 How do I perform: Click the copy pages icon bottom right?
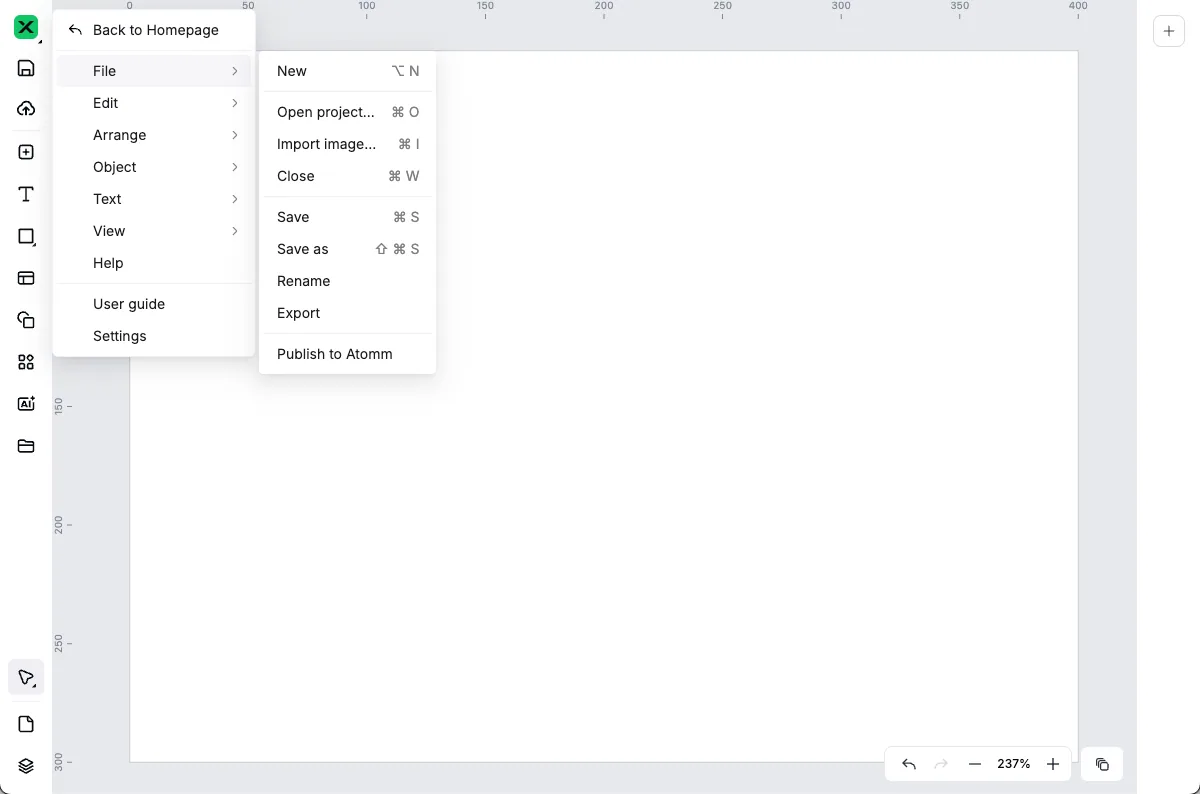click(x=1102, y=764)
